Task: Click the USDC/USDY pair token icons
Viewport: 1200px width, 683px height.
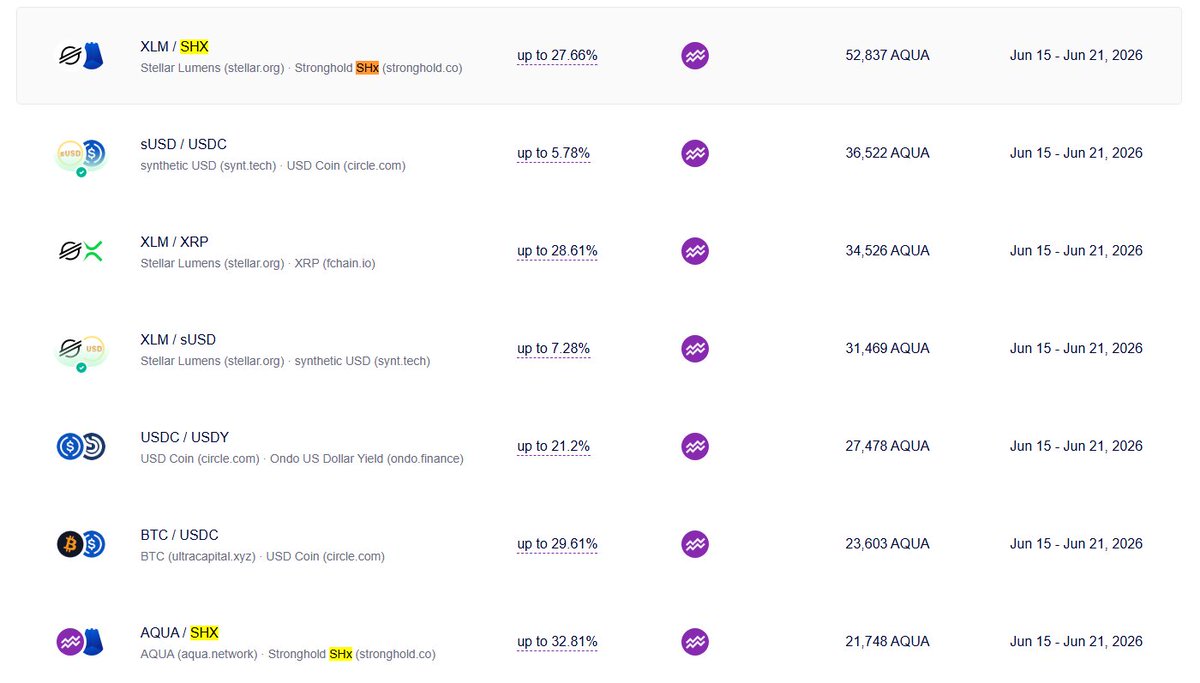Action: pos(80,446)
